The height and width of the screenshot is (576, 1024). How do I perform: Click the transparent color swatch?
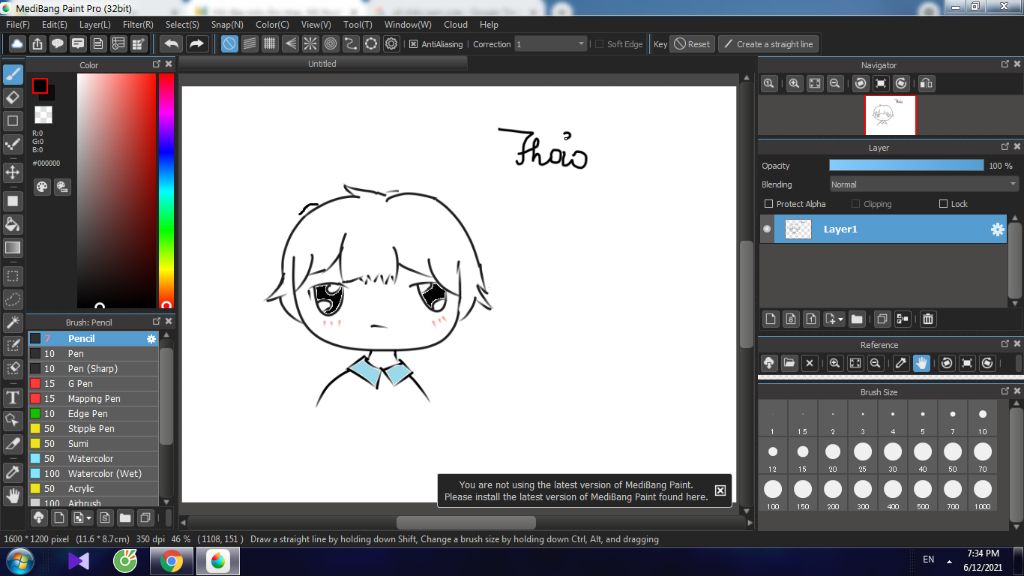click(43, 115)
